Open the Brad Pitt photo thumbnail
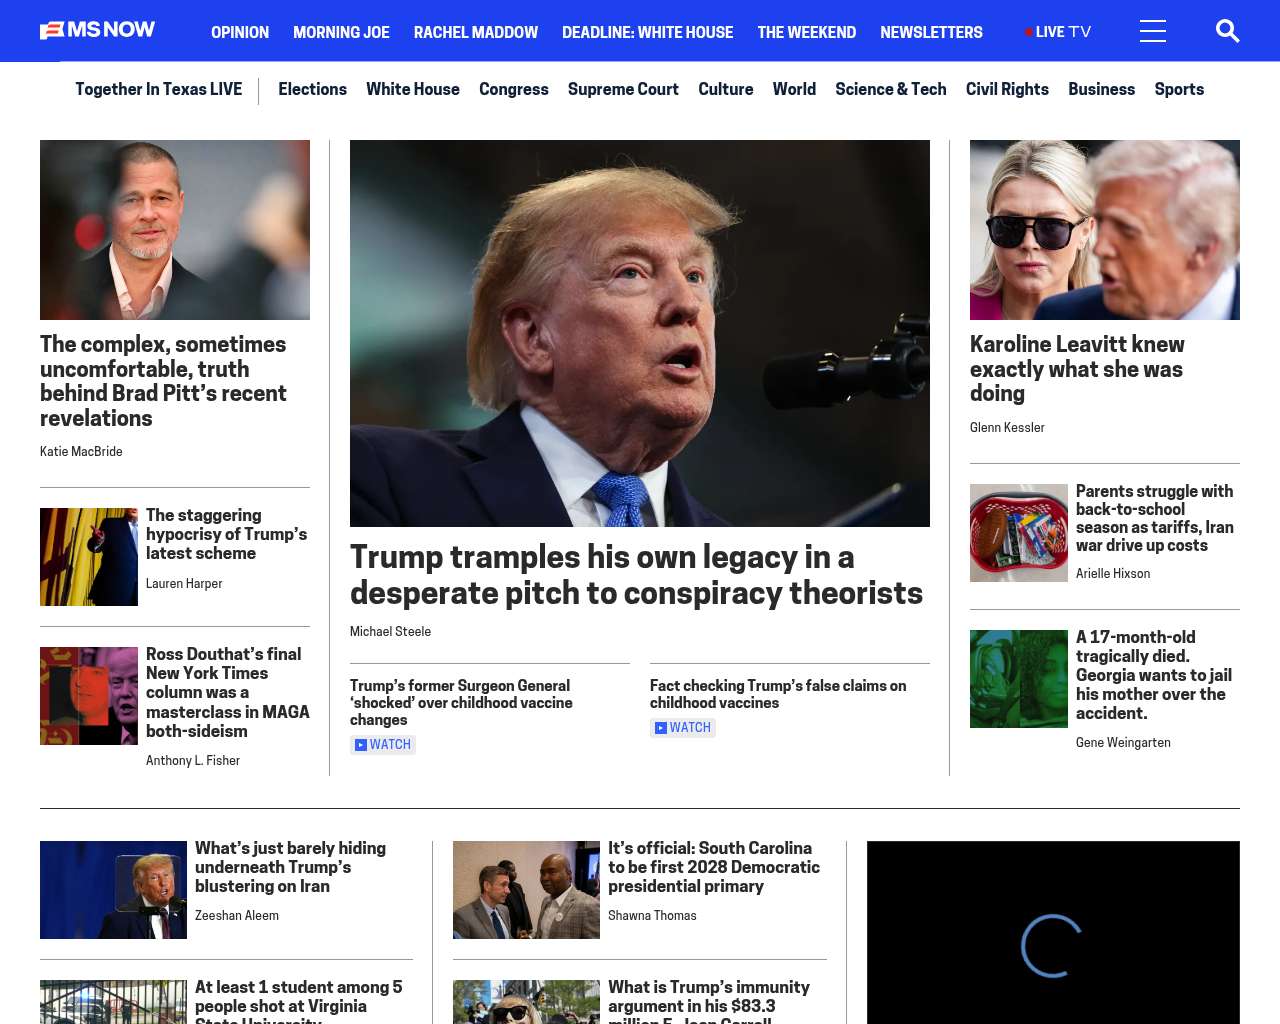 tap(175, 230)
